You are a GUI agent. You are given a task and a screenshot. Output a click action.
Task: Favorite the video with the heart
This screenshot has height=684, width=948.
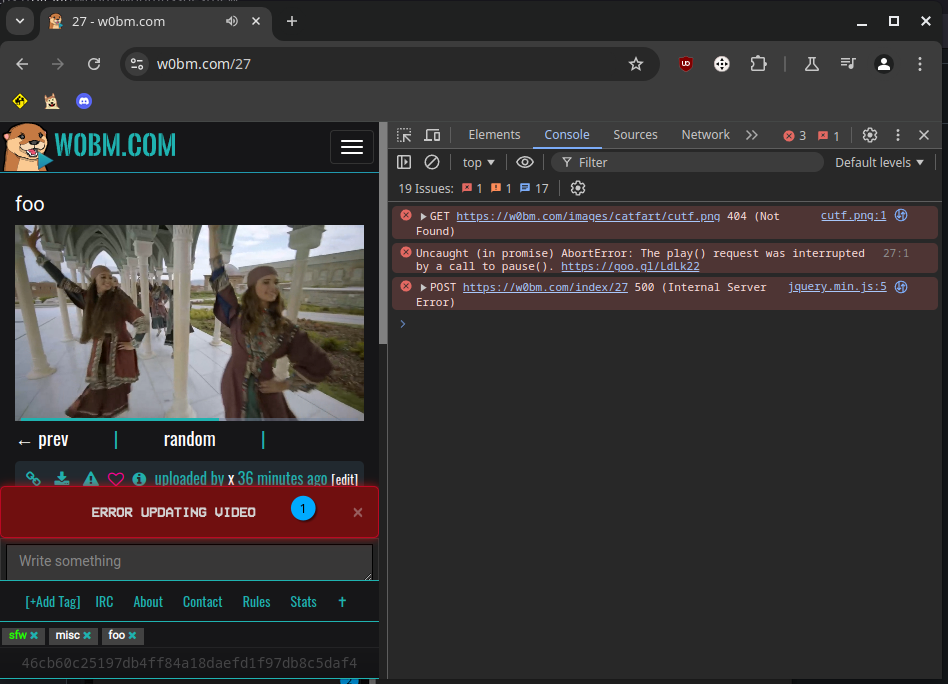click(115, 479)
